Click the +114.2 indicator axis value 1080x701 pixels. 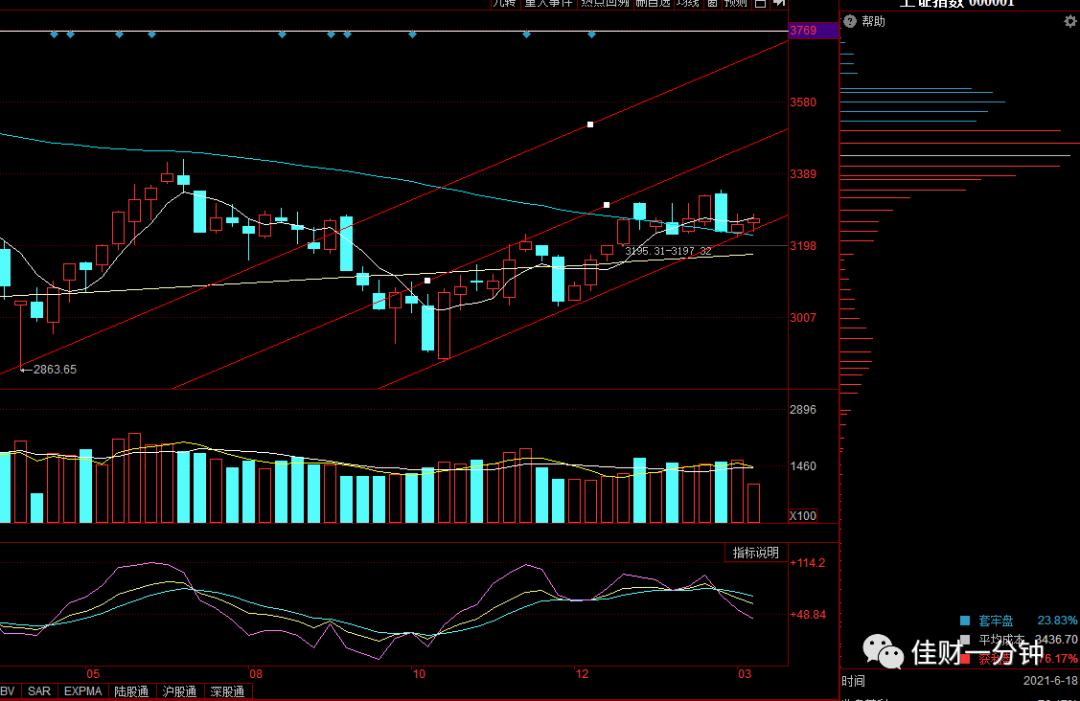(807, 563)
